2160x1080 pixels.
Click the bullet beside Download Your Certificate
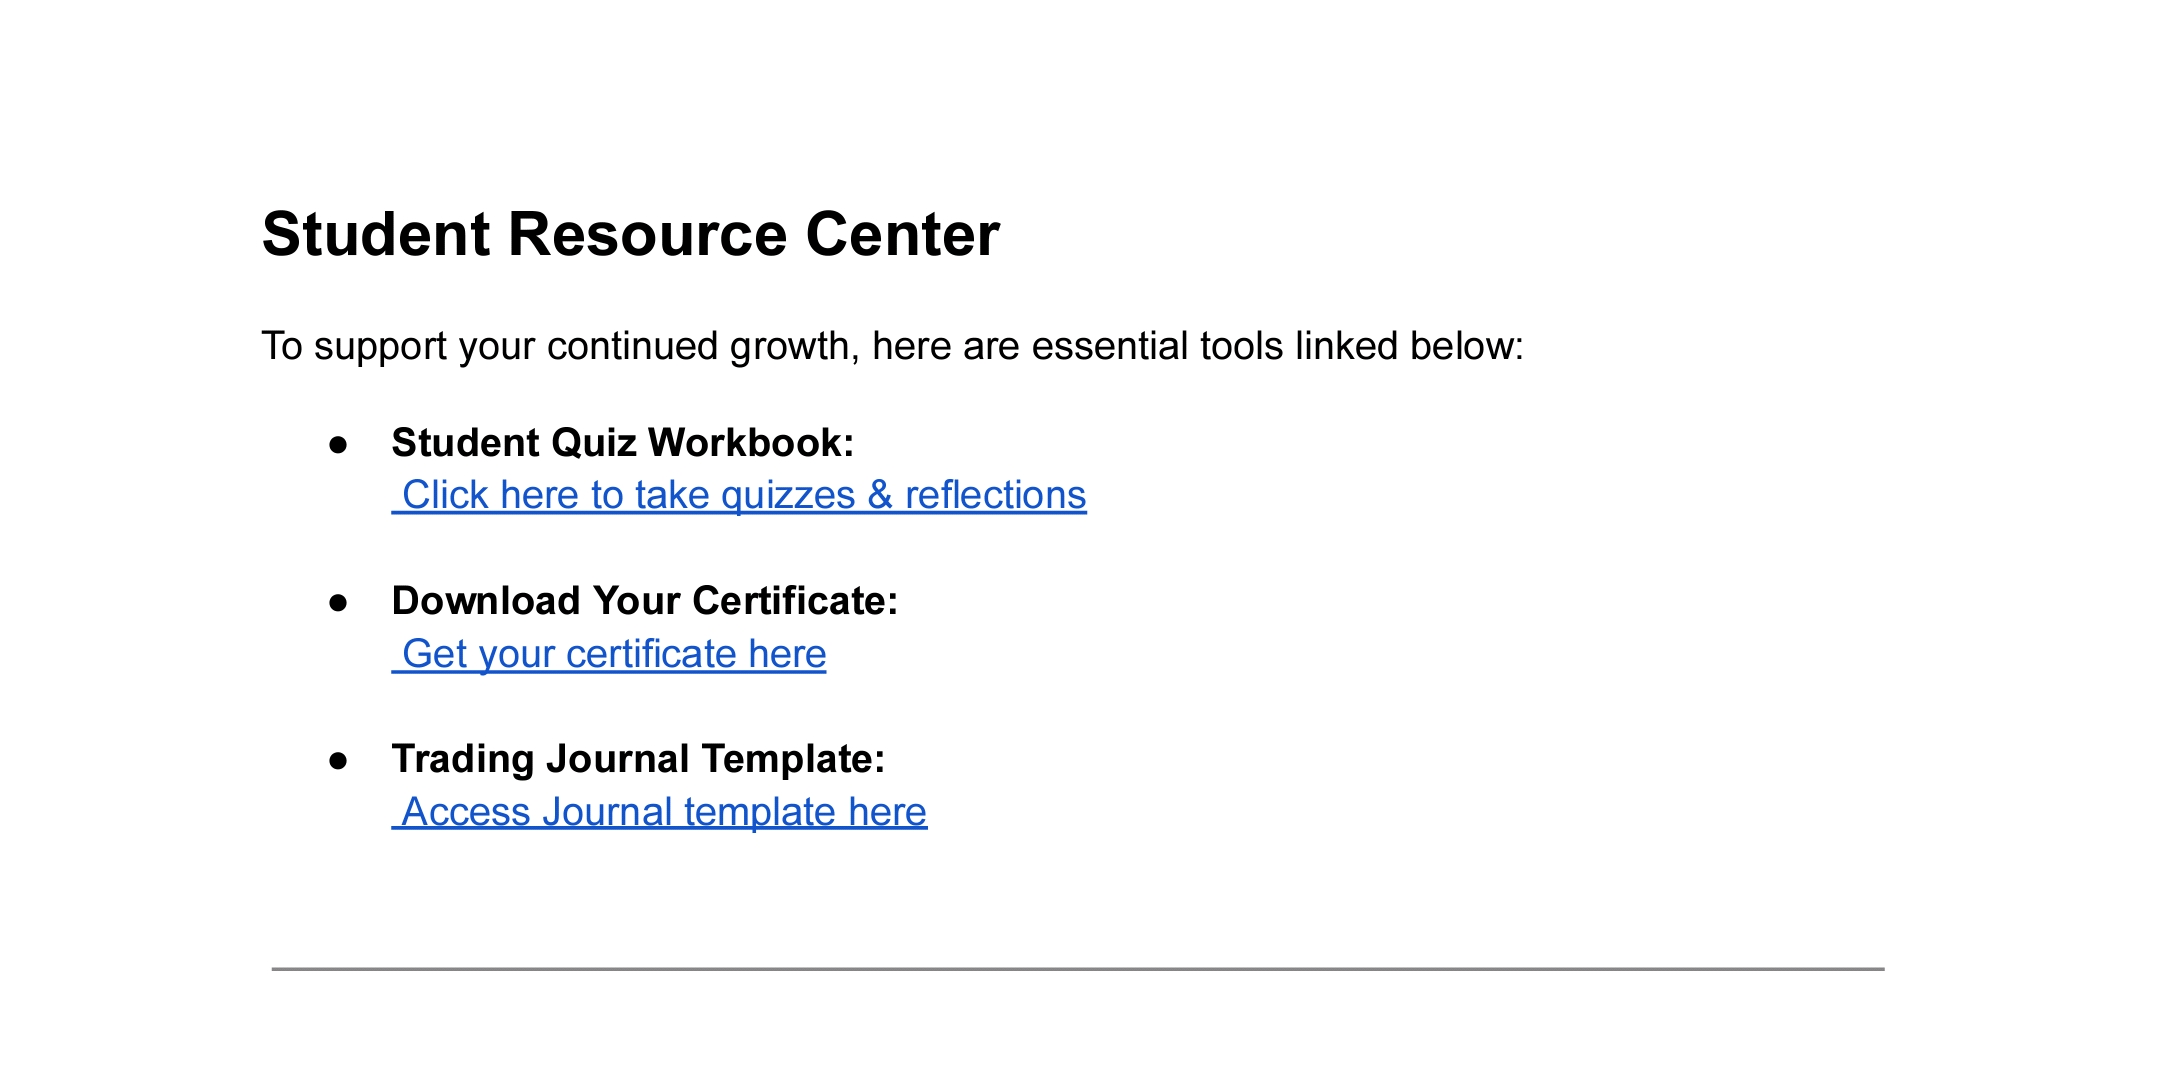coord(338,602)
